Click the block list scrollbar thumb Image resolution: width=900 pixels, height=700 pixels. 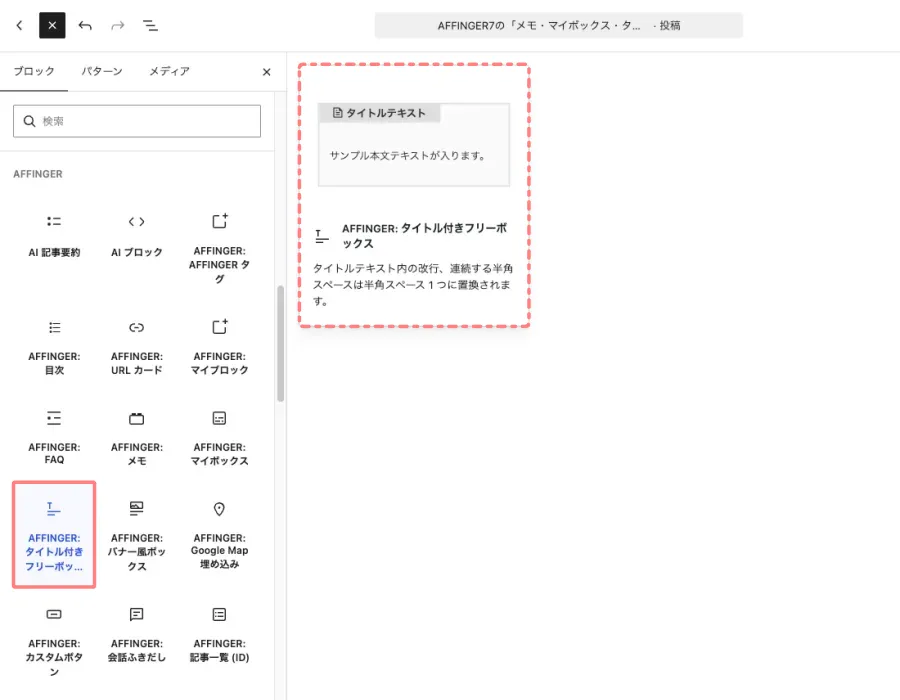click(281, 343)
